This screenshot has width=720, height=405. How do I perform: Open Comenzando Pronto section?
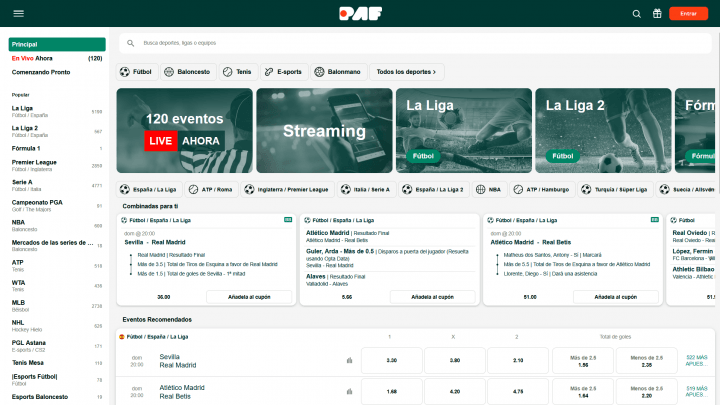[x=57, y=72]
